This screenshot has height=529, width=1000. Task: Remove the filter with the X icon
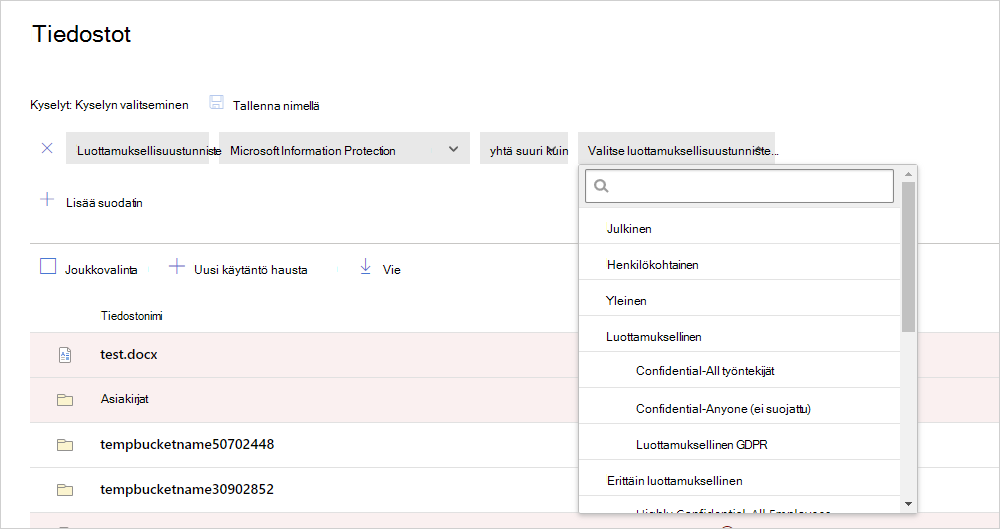tap(47, 148)
